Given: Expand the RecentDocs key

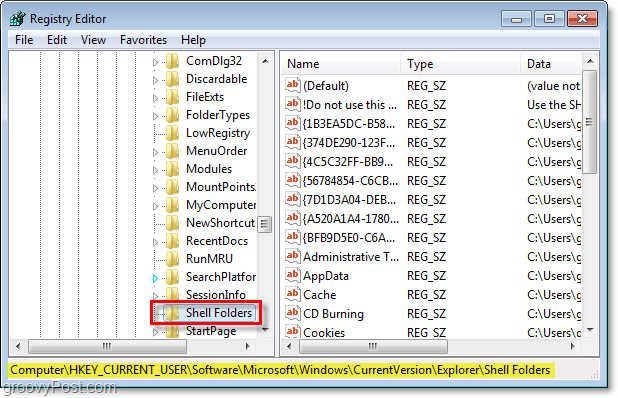Looking at the screenshot, I should point(155,242).
